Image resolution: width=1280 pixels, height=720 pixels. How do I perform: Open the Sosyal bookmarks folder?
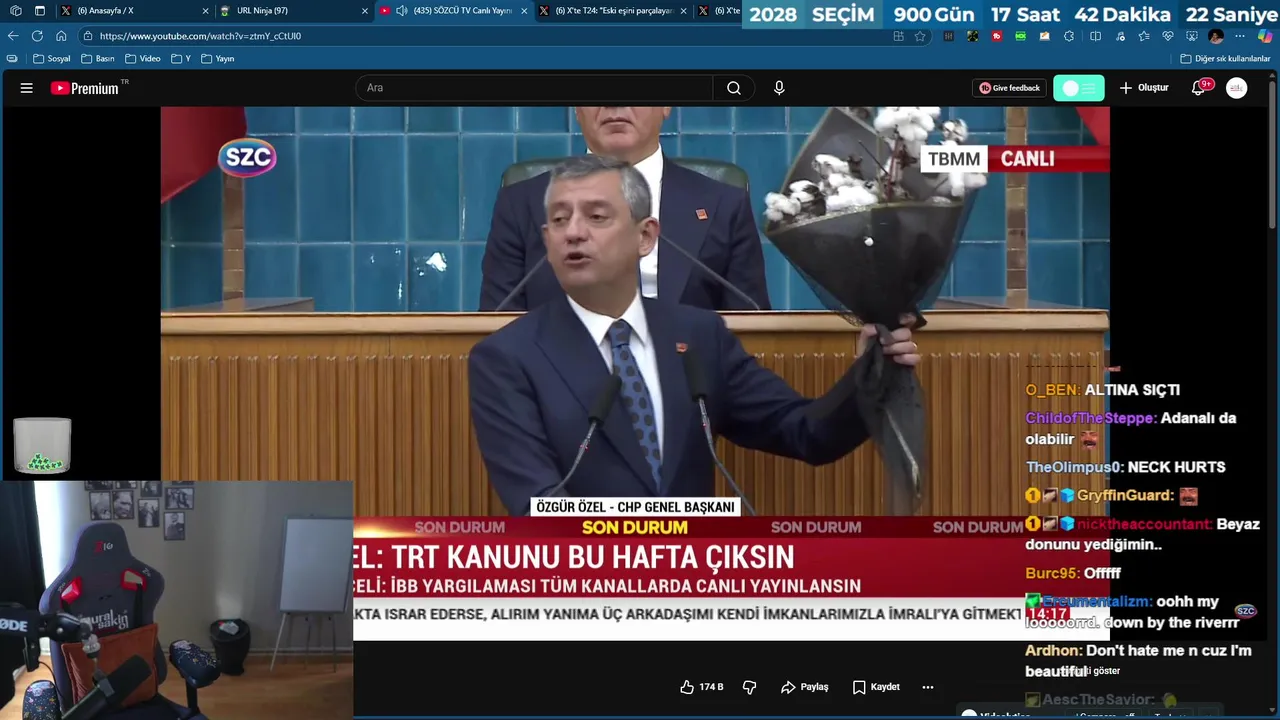pyautogui.click(x=52, y=59)
